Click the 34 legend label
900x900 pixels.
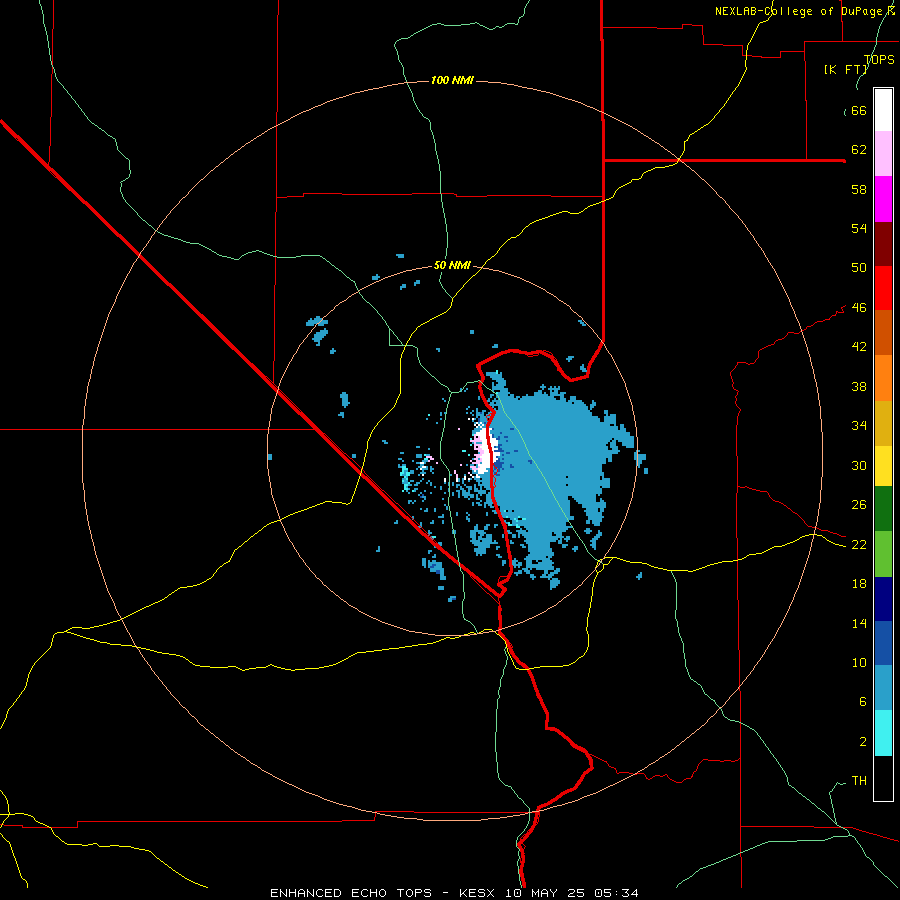click(x=859, y=426)
